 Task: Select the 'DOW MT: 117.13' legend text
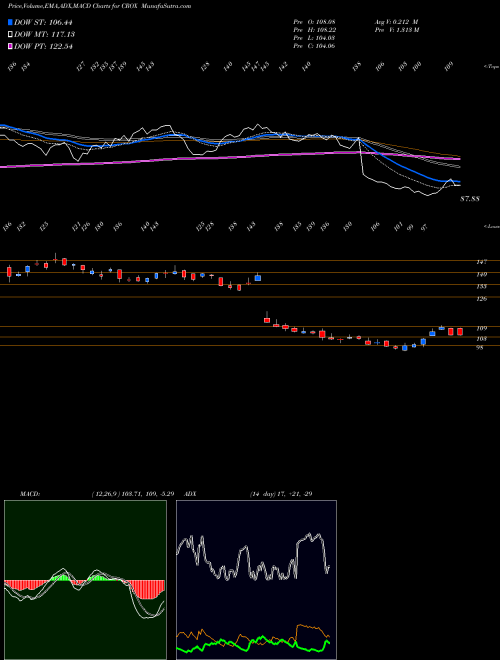44,34
